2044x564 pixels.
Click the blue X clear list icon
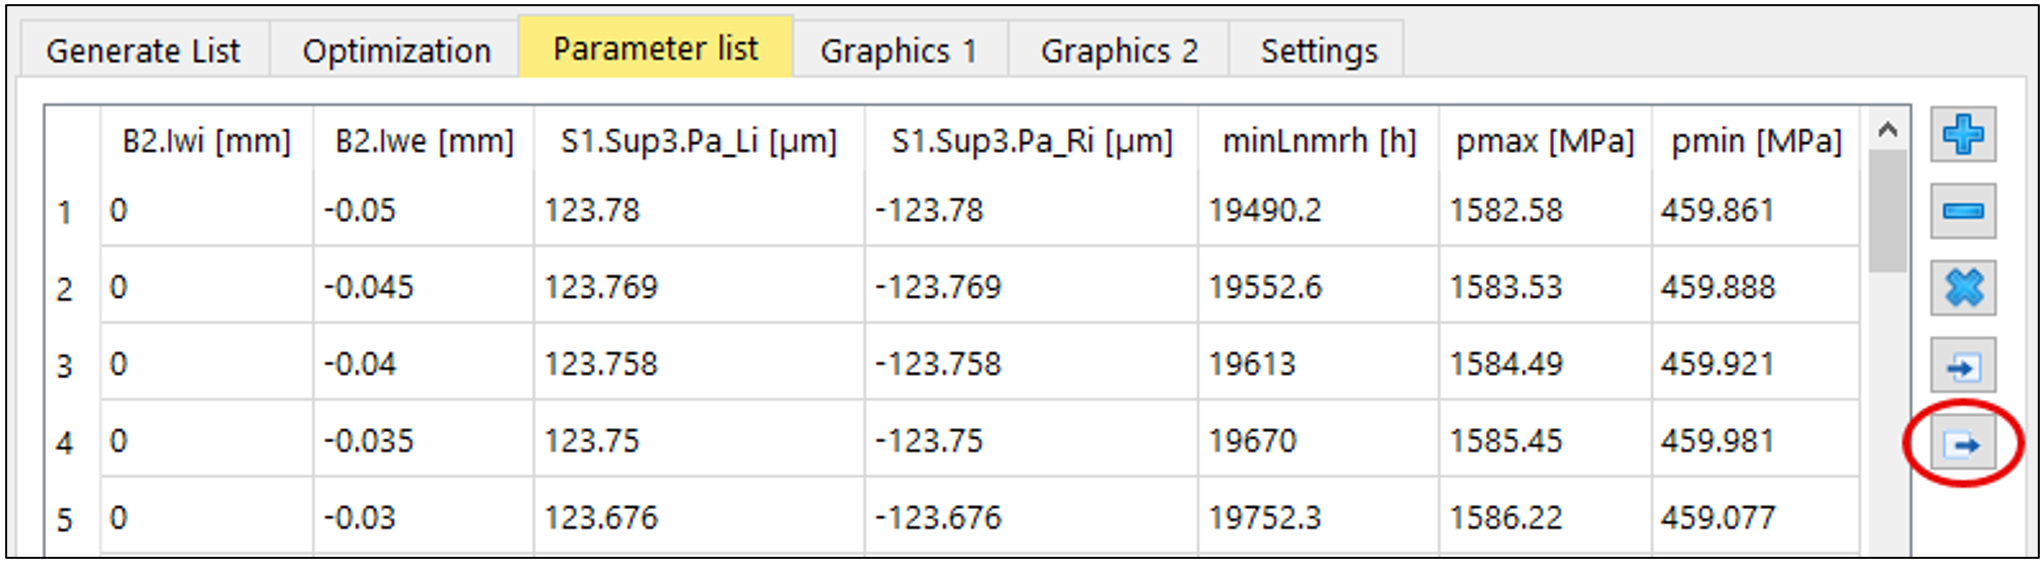[1962, 288]
